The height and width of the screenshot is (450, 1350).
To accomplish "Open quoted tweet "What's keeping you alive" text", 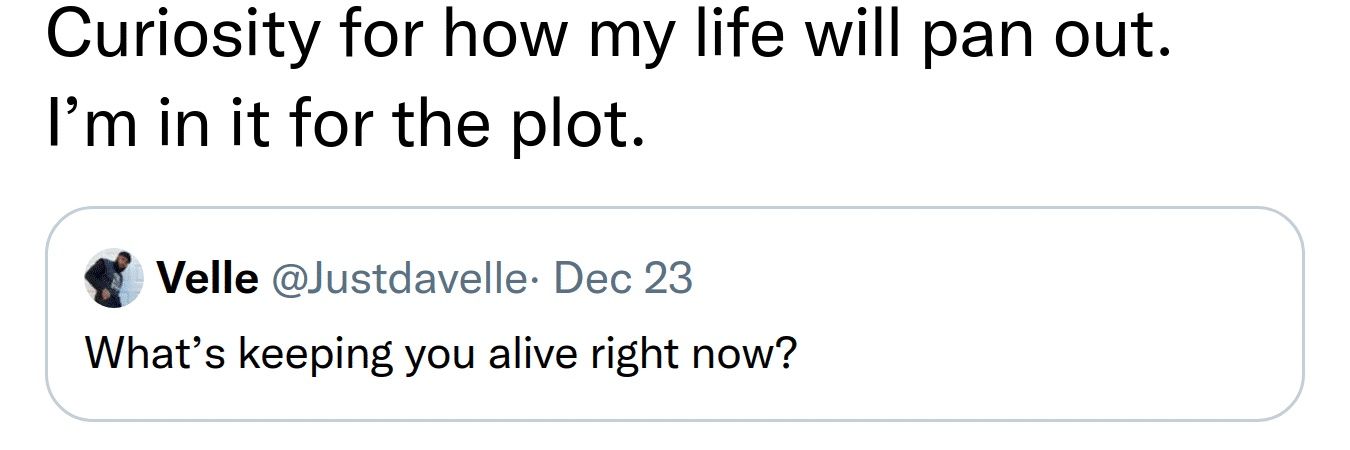I will coord(441,354).
